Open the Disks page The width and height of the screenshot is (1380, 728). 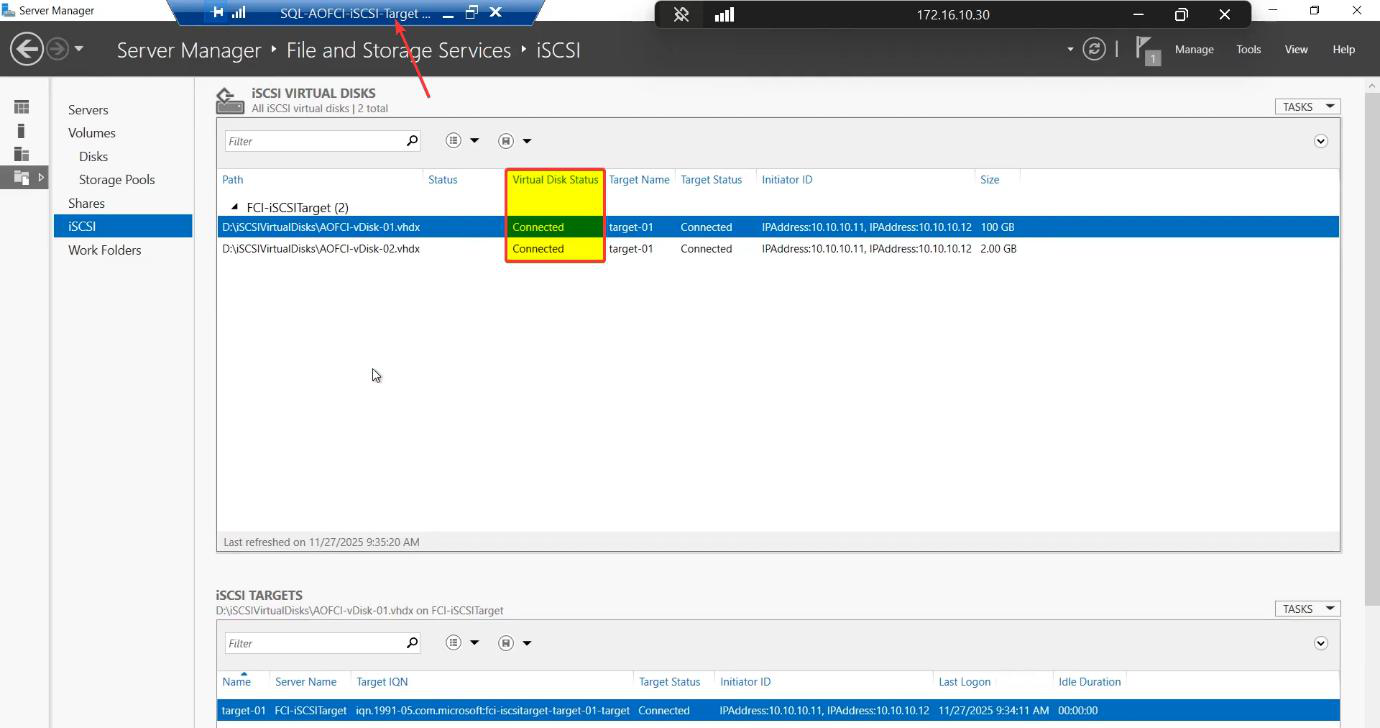(x=93, y=156)
